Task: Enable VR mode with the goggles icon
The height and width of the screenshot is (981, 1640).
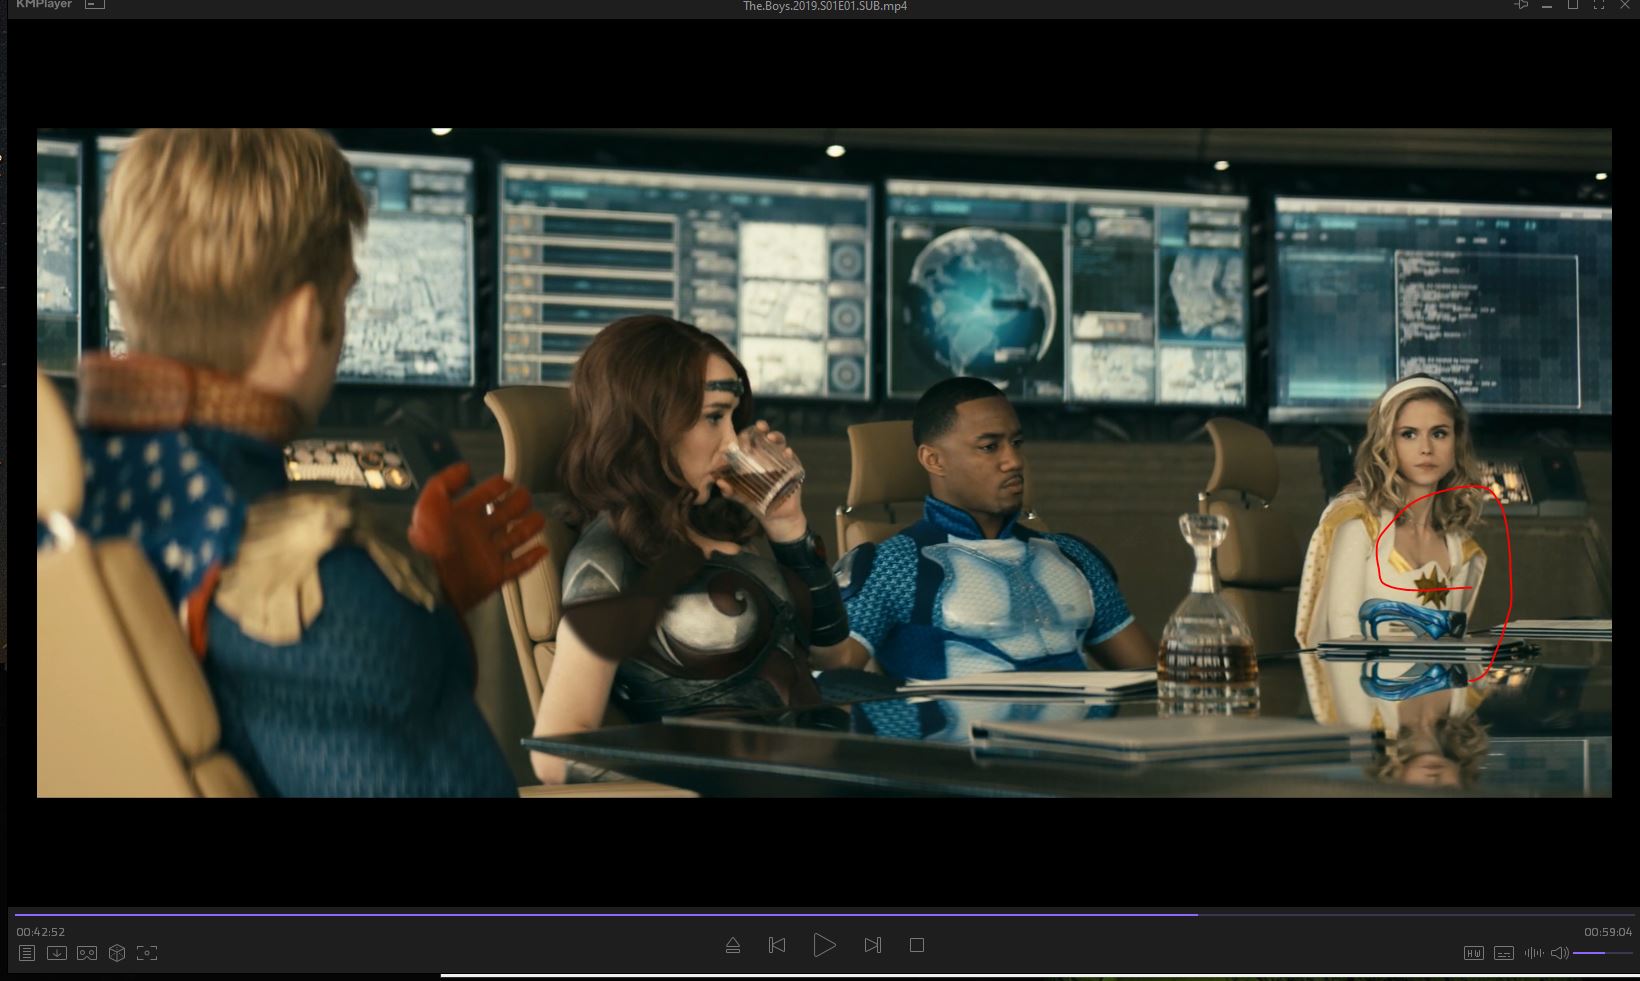Action: pos(87,953)
